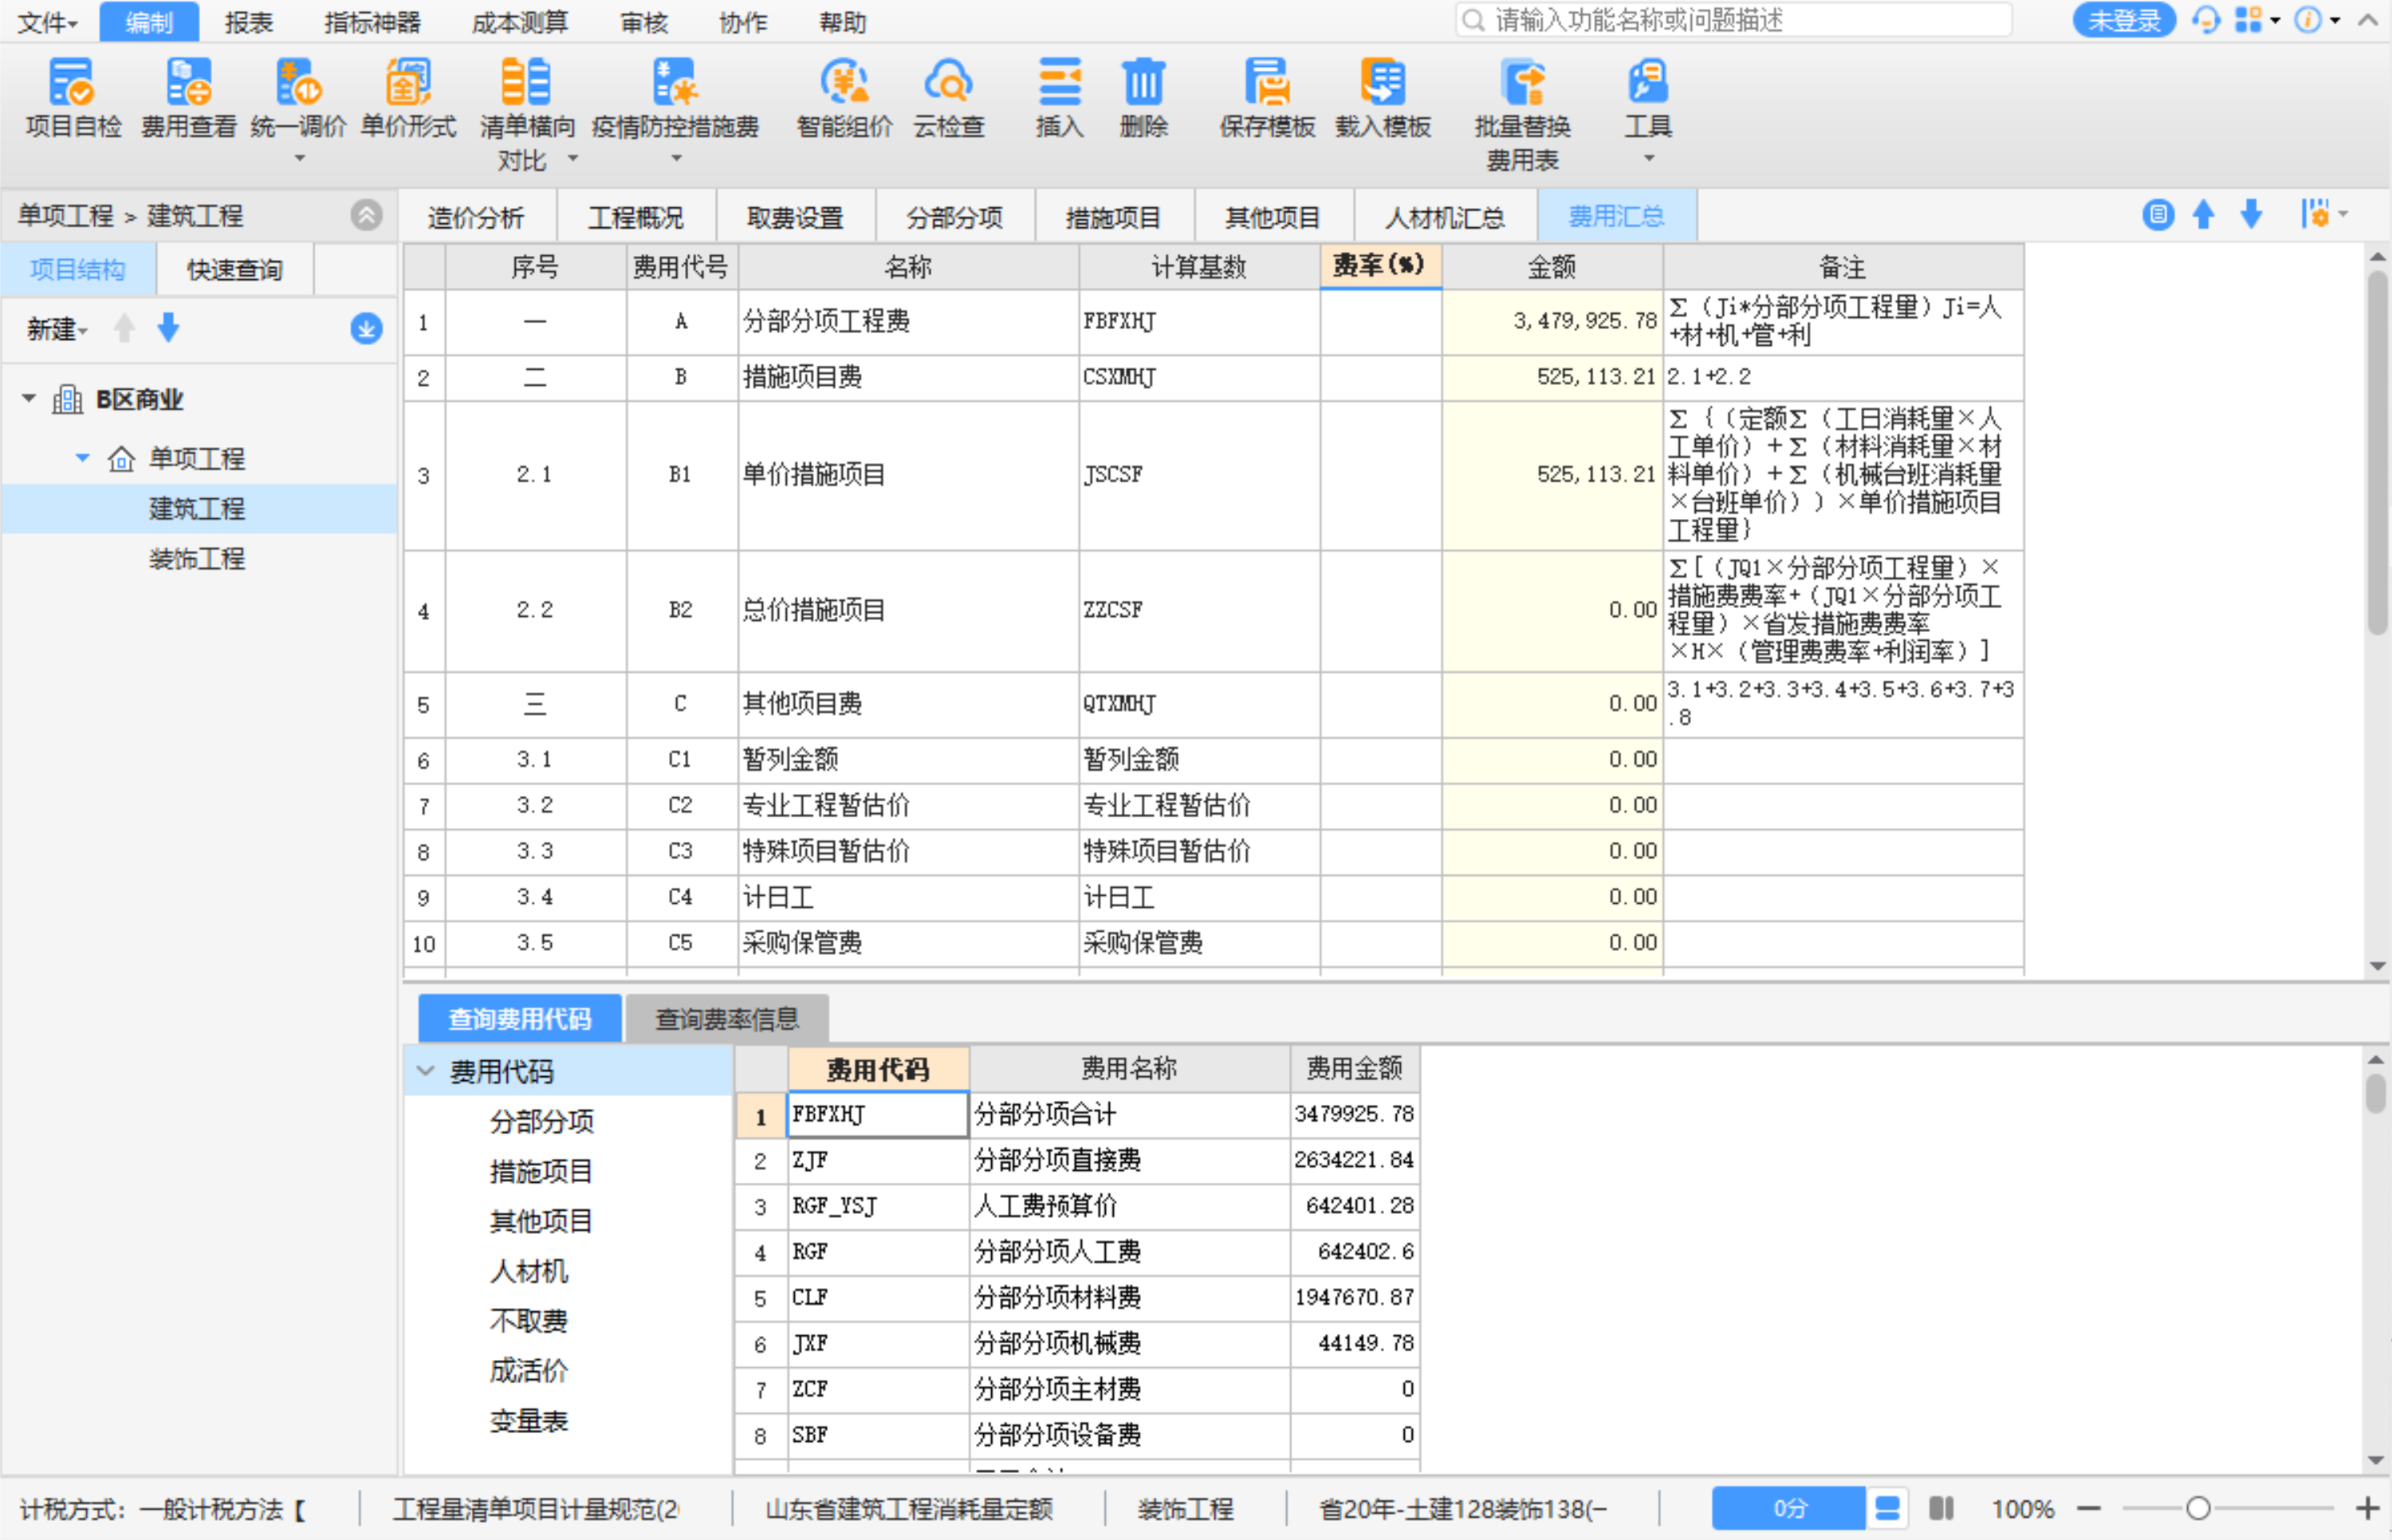Screen dimensions: 2392x1540
Task: Click 批量替换费用表 icon
Action: 1522,83
